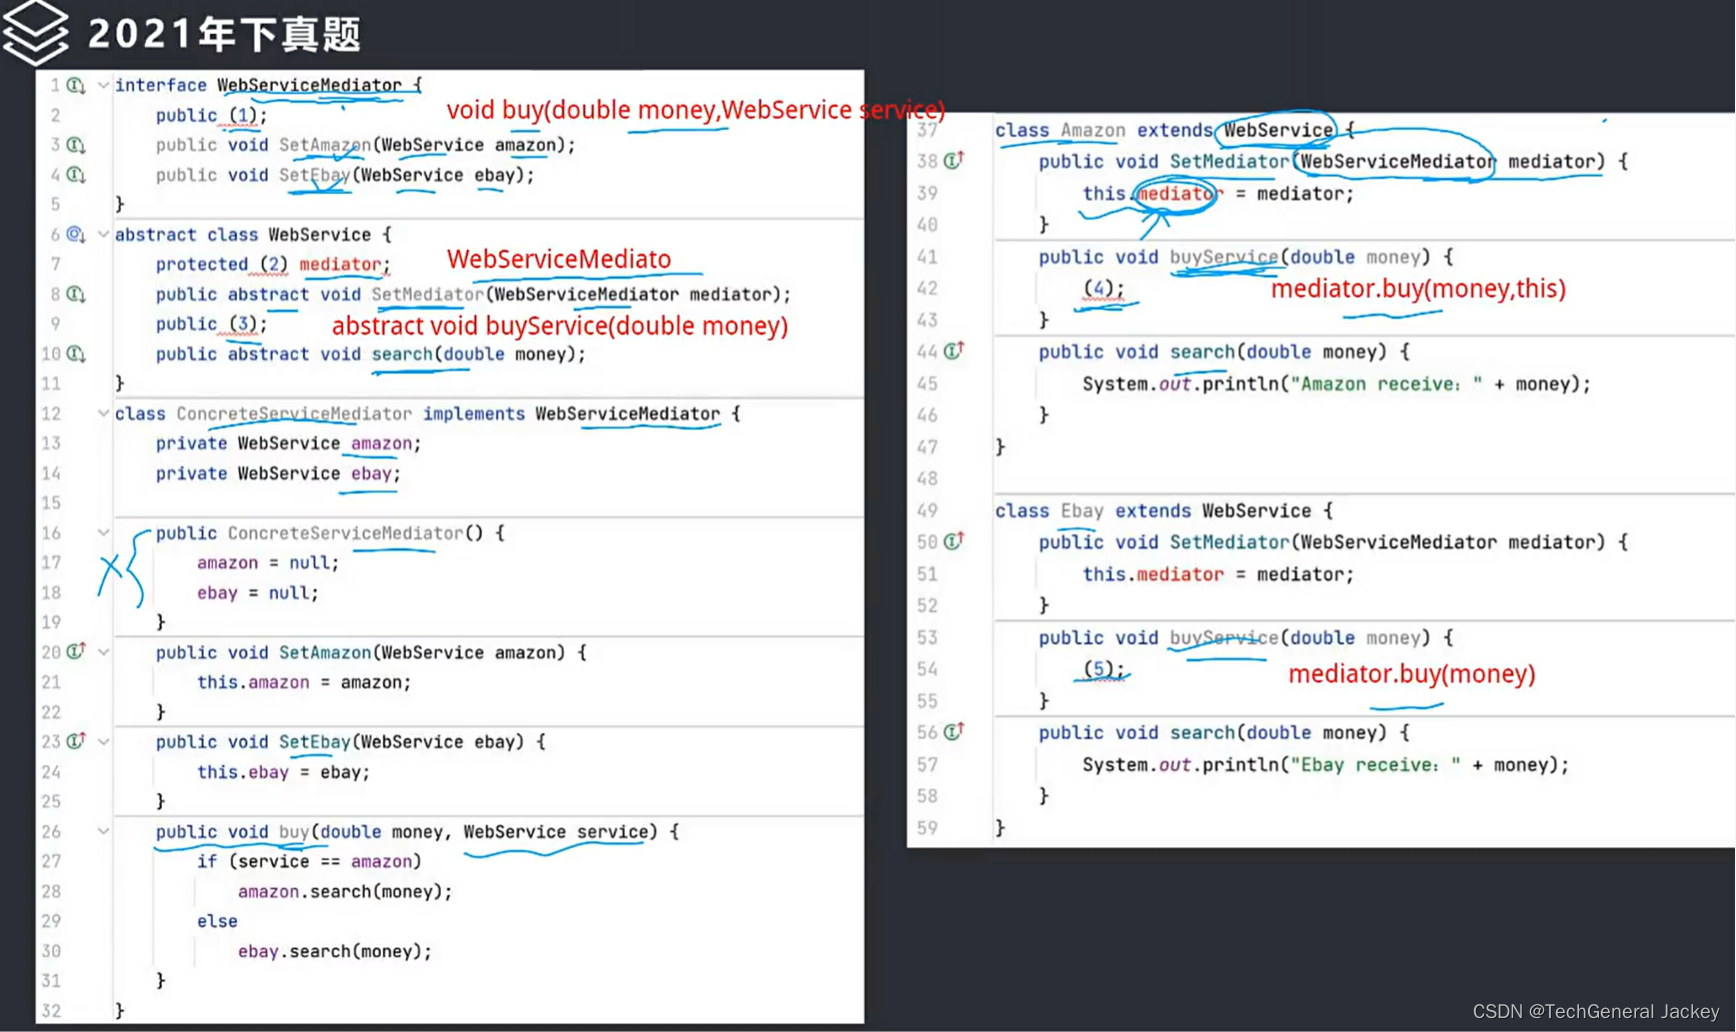Screen dimensions: 1736x1032
Task: Click 'class Ebay extends WebService' on line 49
Action: tap(1153, 510)
